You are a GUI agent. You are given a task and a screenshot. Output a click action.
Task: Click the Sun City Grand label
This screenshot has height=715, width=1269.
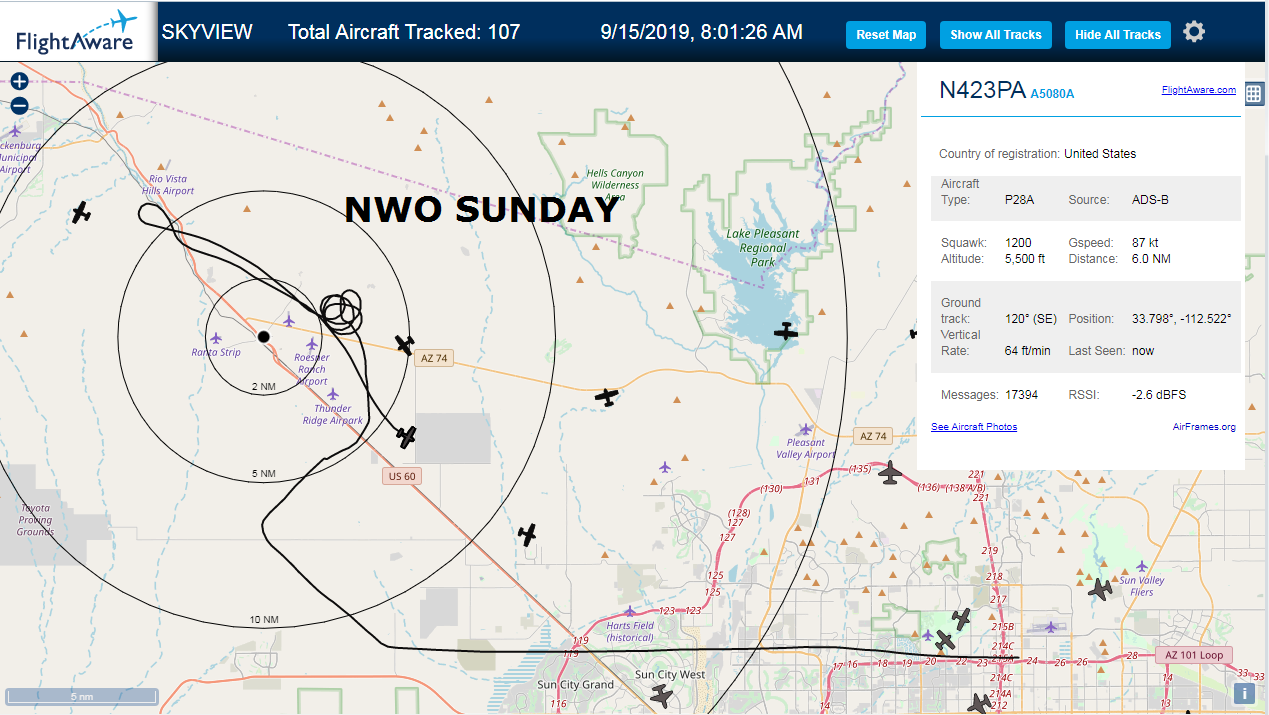coord(575,685)
